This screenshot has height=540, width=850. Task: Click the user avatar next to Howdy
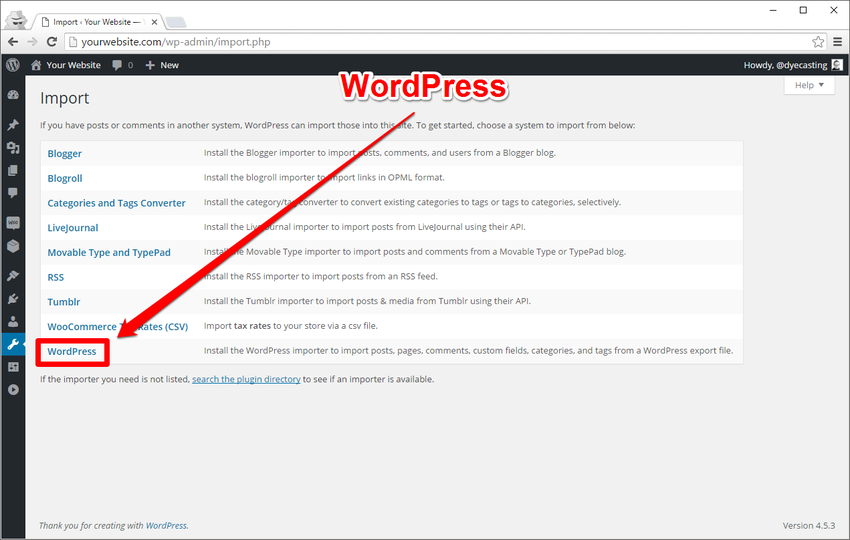coord(837,65)
